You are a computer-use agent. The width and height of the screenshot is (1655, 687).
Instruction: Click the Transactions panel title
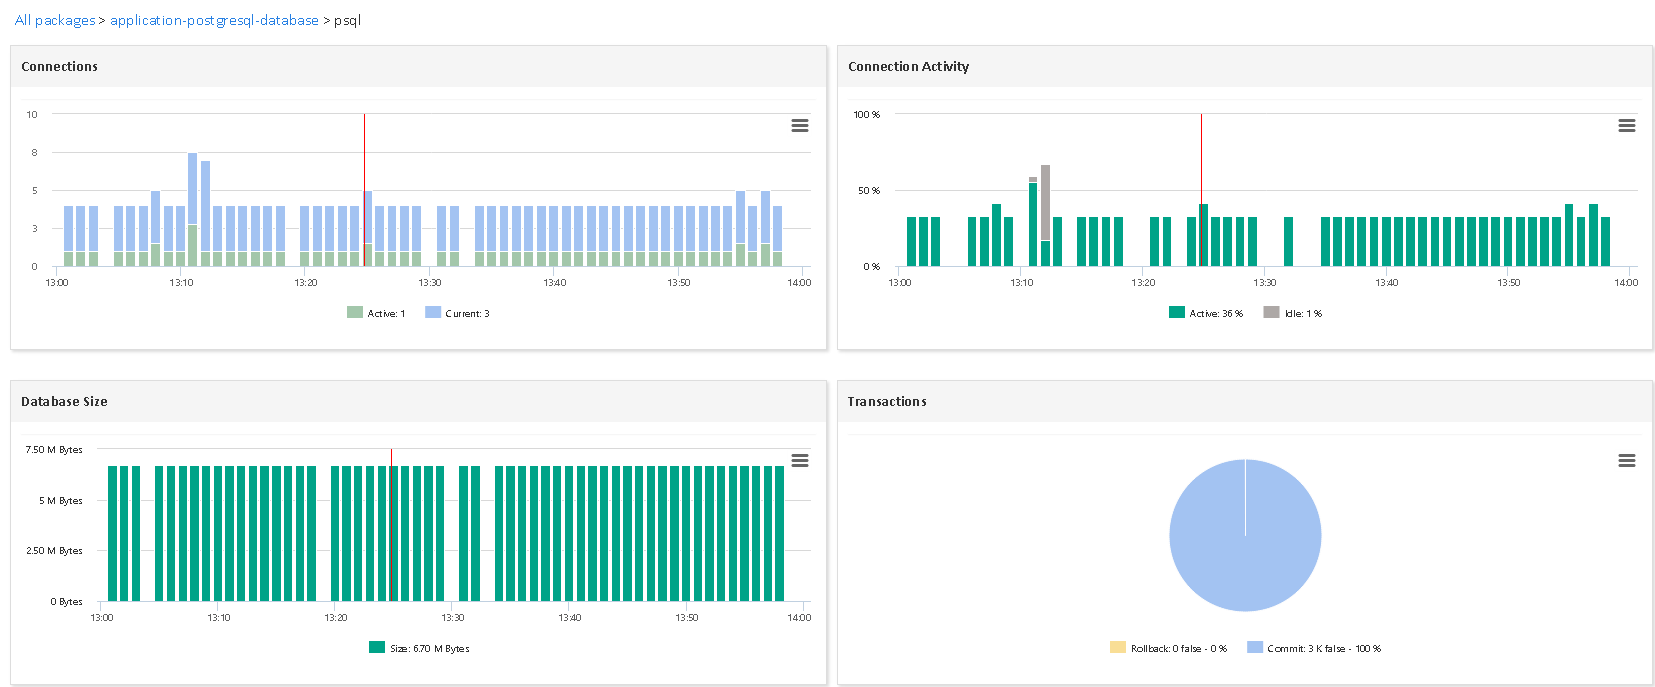point(887,402)
